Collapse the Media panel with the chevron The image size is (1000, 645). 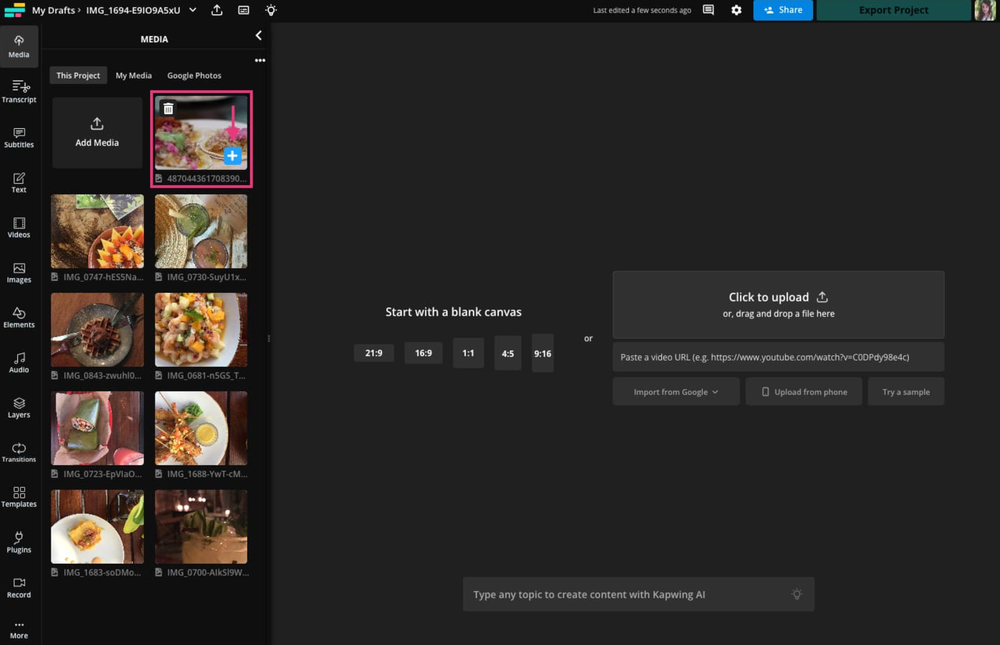coord(258,35)
